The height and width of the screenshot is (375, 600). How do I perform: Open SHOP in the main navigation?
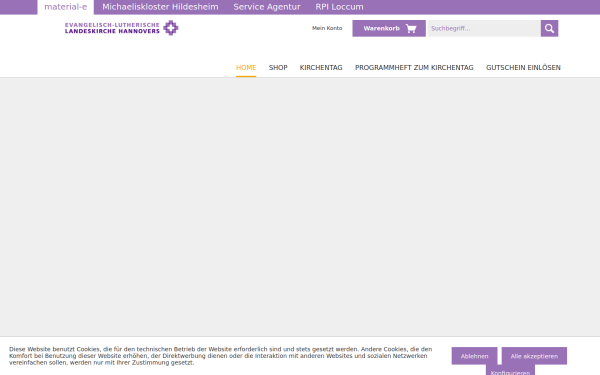coord(278,68)
